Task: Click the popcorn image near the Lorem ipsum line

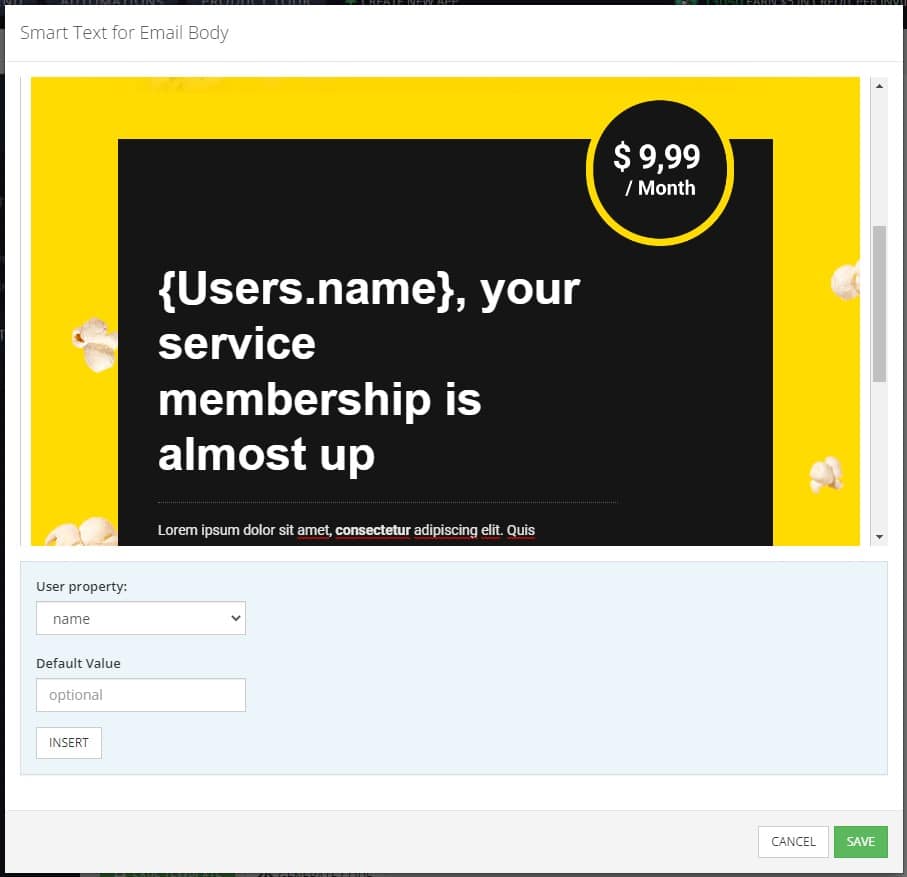Action: tap(82, 532)
